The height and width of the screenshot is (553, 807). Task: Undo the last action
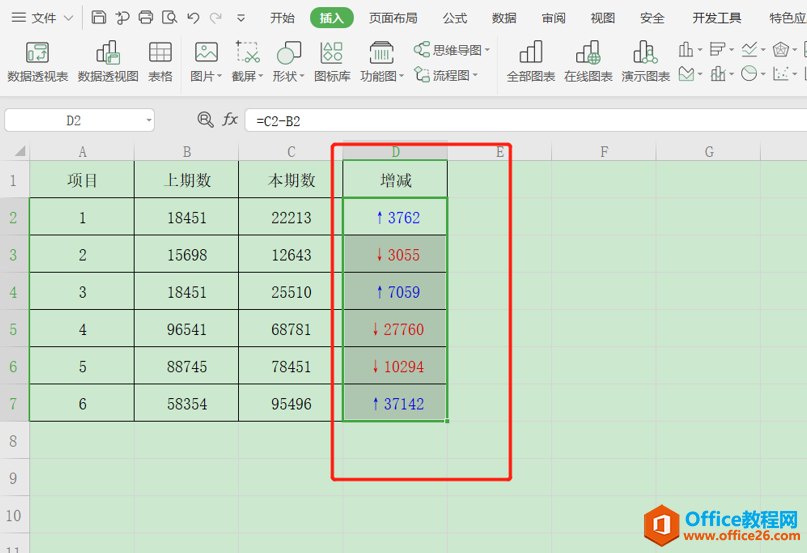[x=193, y=18]
